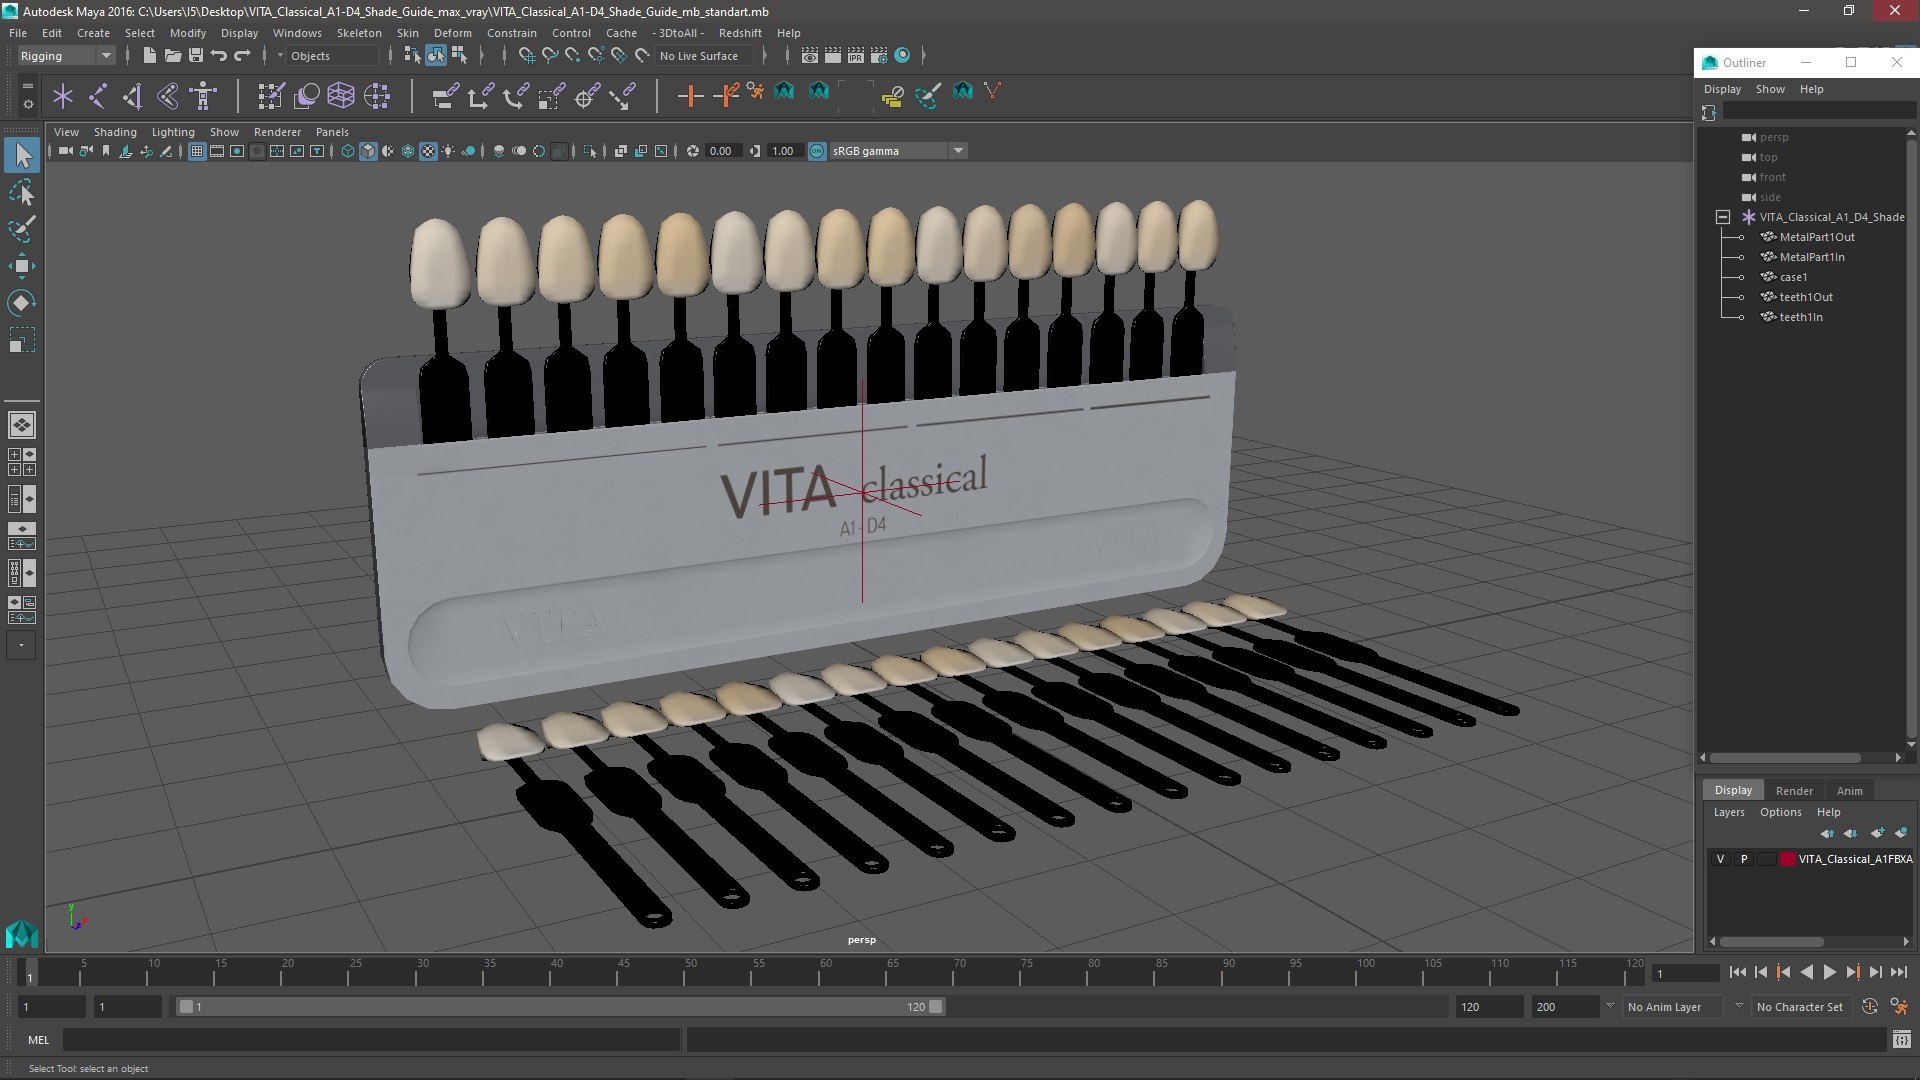Toggle visibility V of VITA_Classical layer
This screenshot has height=1080, width=1920.
pos(1720,859)
